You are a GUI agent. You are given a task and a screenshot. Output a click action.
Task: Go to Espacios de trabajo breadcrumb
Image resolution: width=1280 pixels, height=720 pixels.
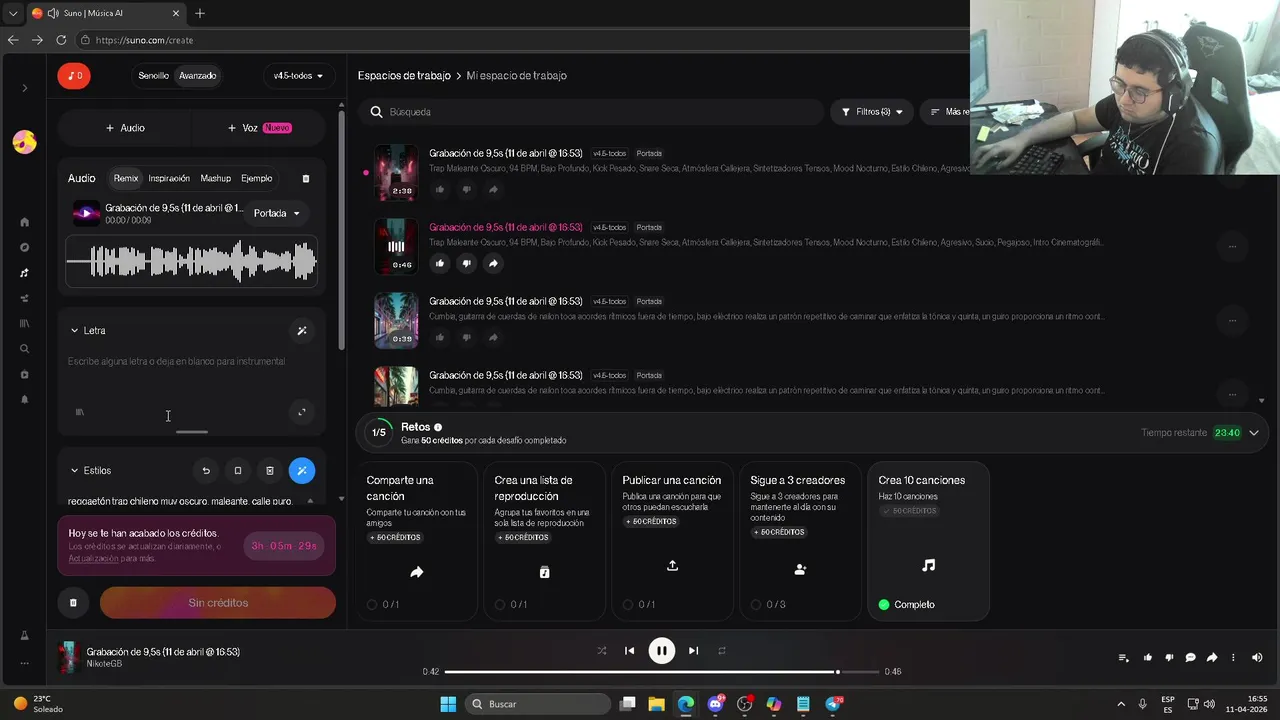404,76
